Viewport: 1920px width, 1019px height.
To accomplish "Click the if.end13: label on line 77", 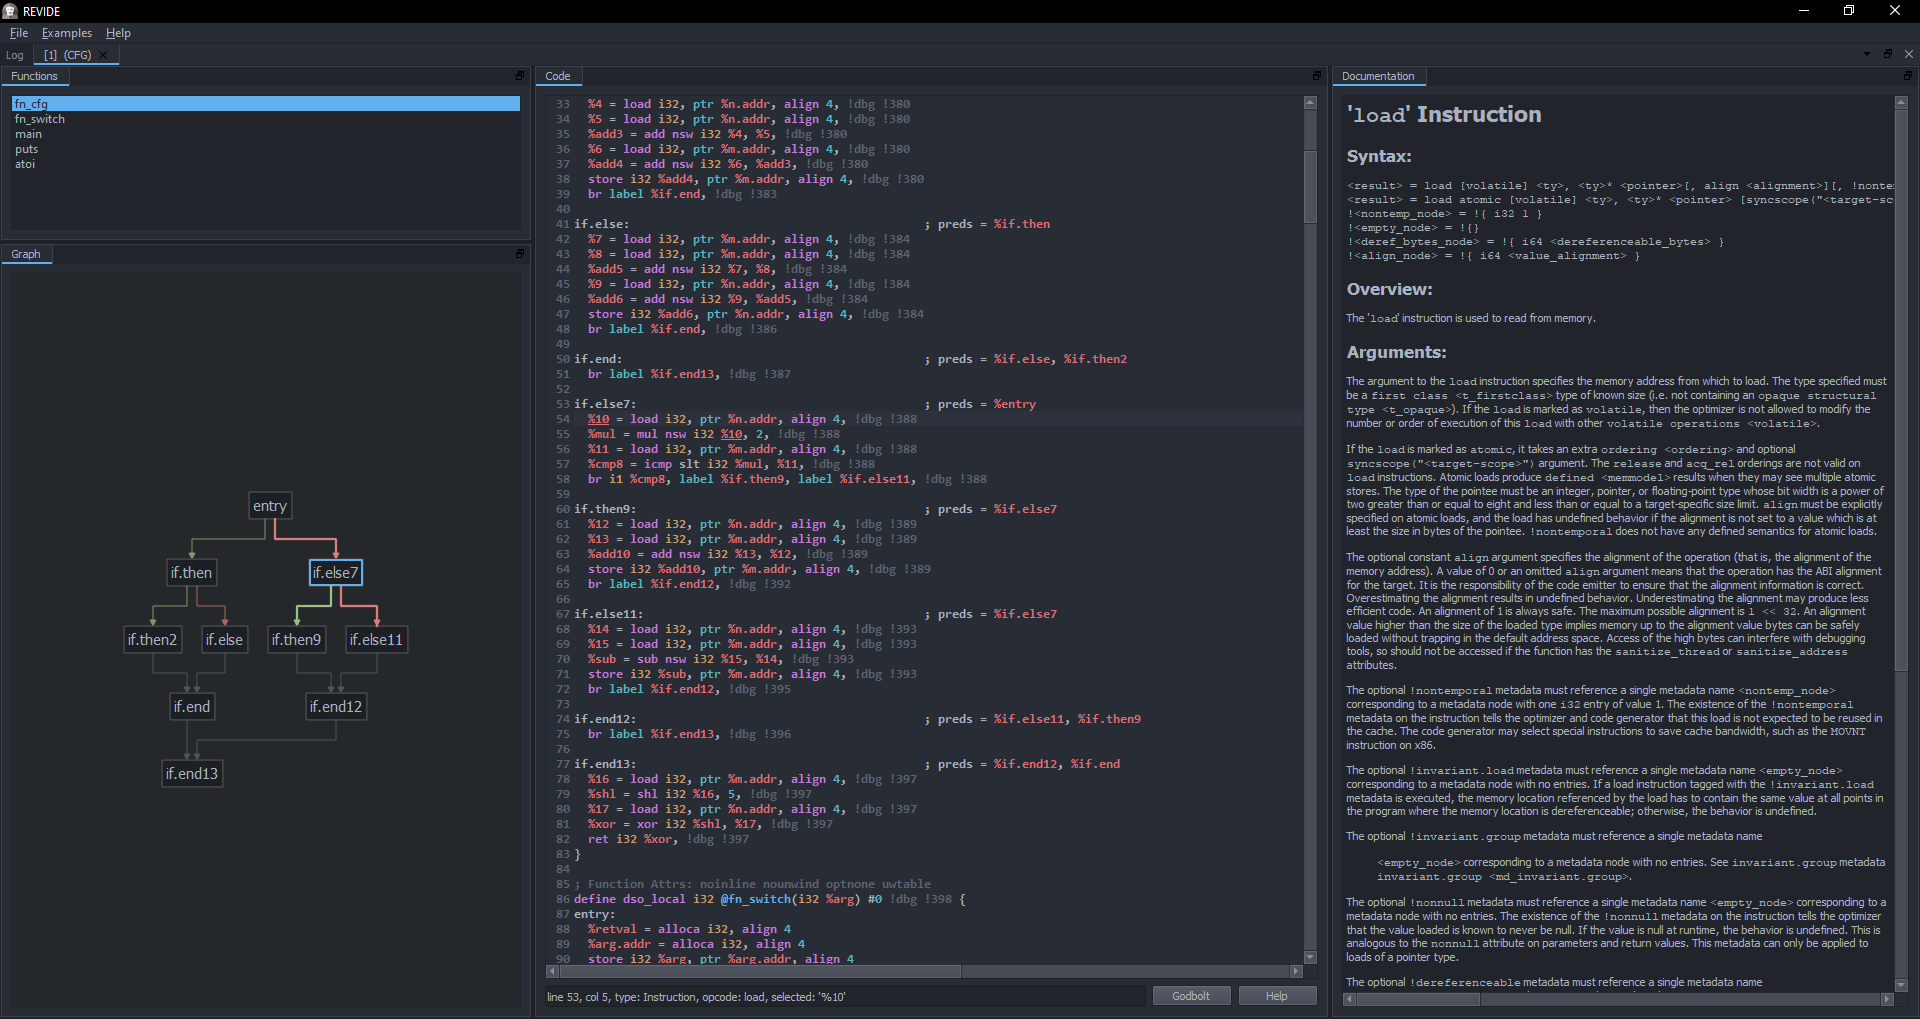I will pos(604,764).
